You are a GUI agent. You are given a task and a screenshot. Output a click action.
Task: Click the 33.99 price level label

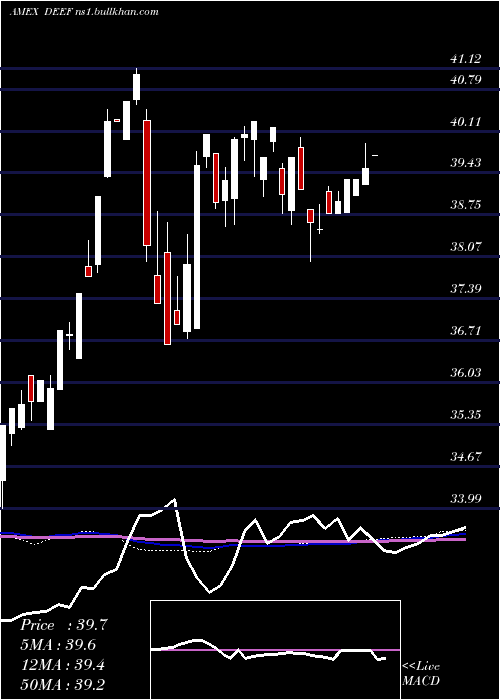point(466,498)
